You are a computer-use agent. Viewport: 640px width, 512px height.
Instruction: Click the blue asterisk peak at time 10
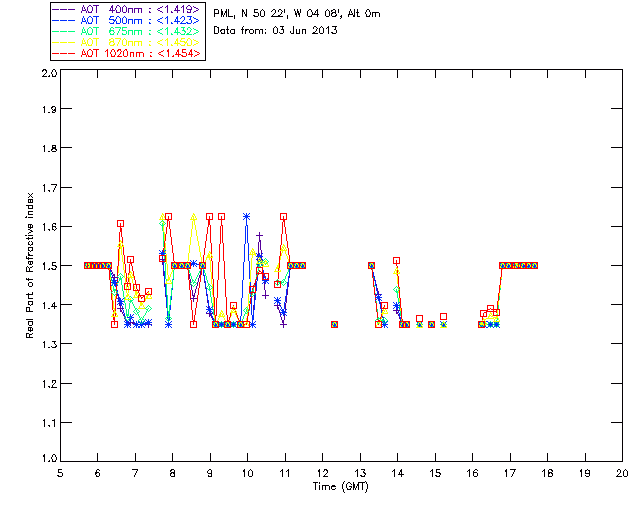246,216
